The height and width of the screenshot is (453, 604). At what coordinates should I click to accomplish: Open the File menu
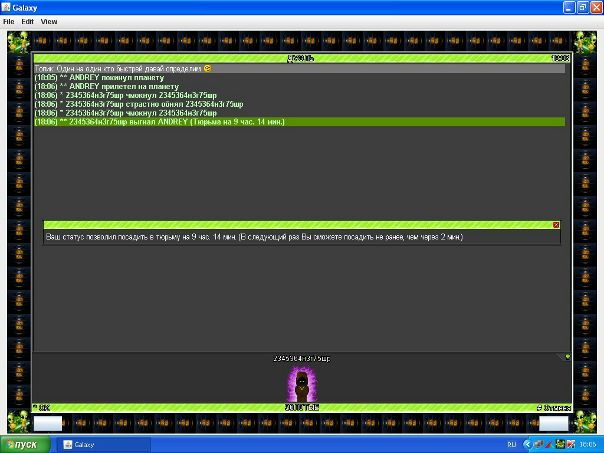(x=8, y=21)
